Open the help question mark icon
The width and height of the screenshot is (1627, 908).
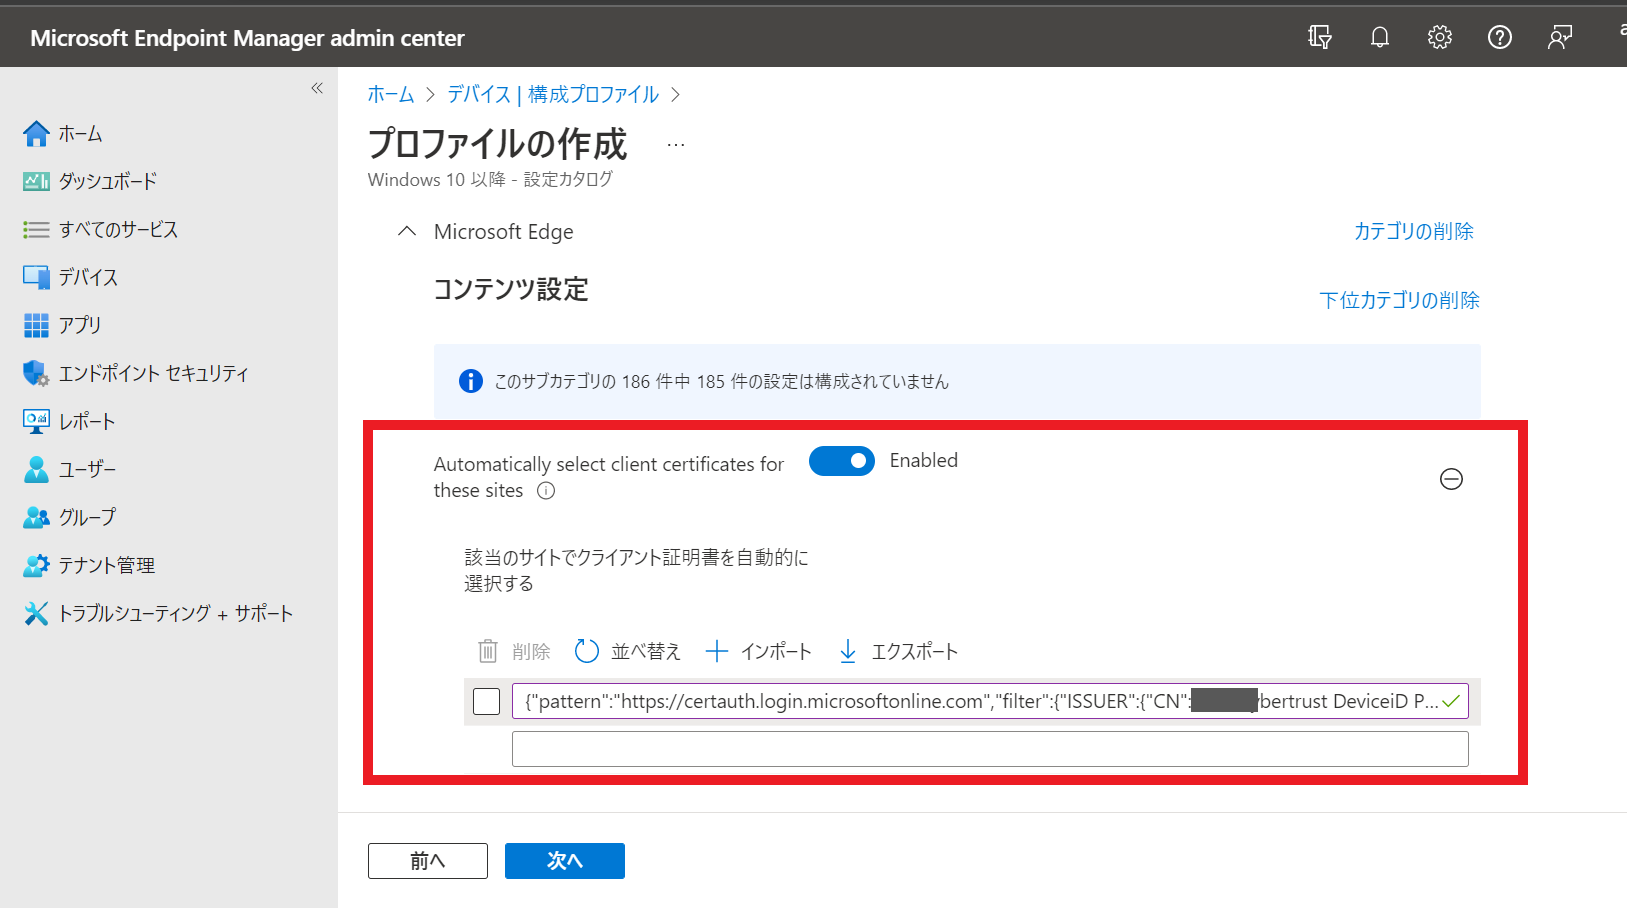click(x=1500, y=37)
